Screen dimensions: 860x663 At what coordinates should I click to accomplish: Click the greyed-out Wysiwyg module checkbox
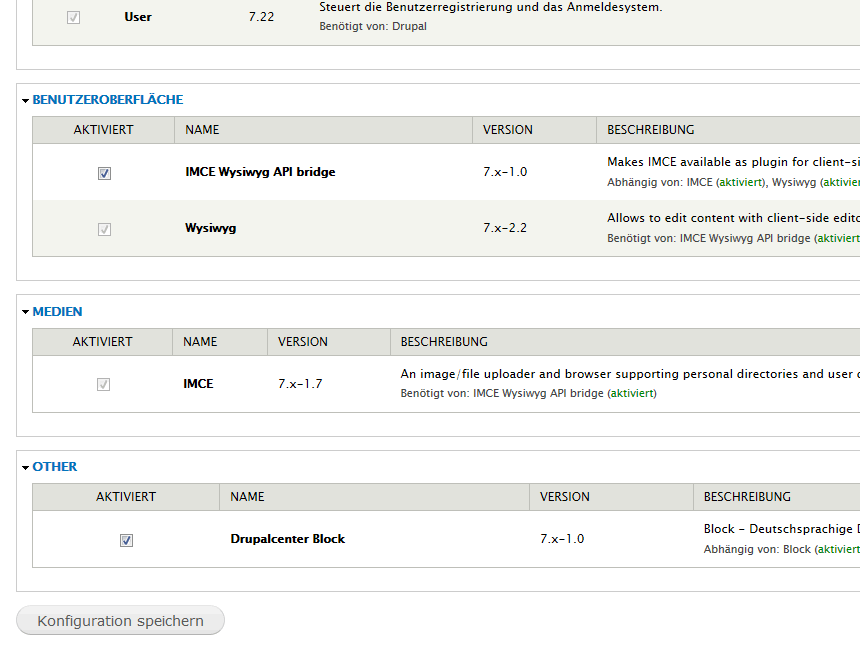[104, 229]
